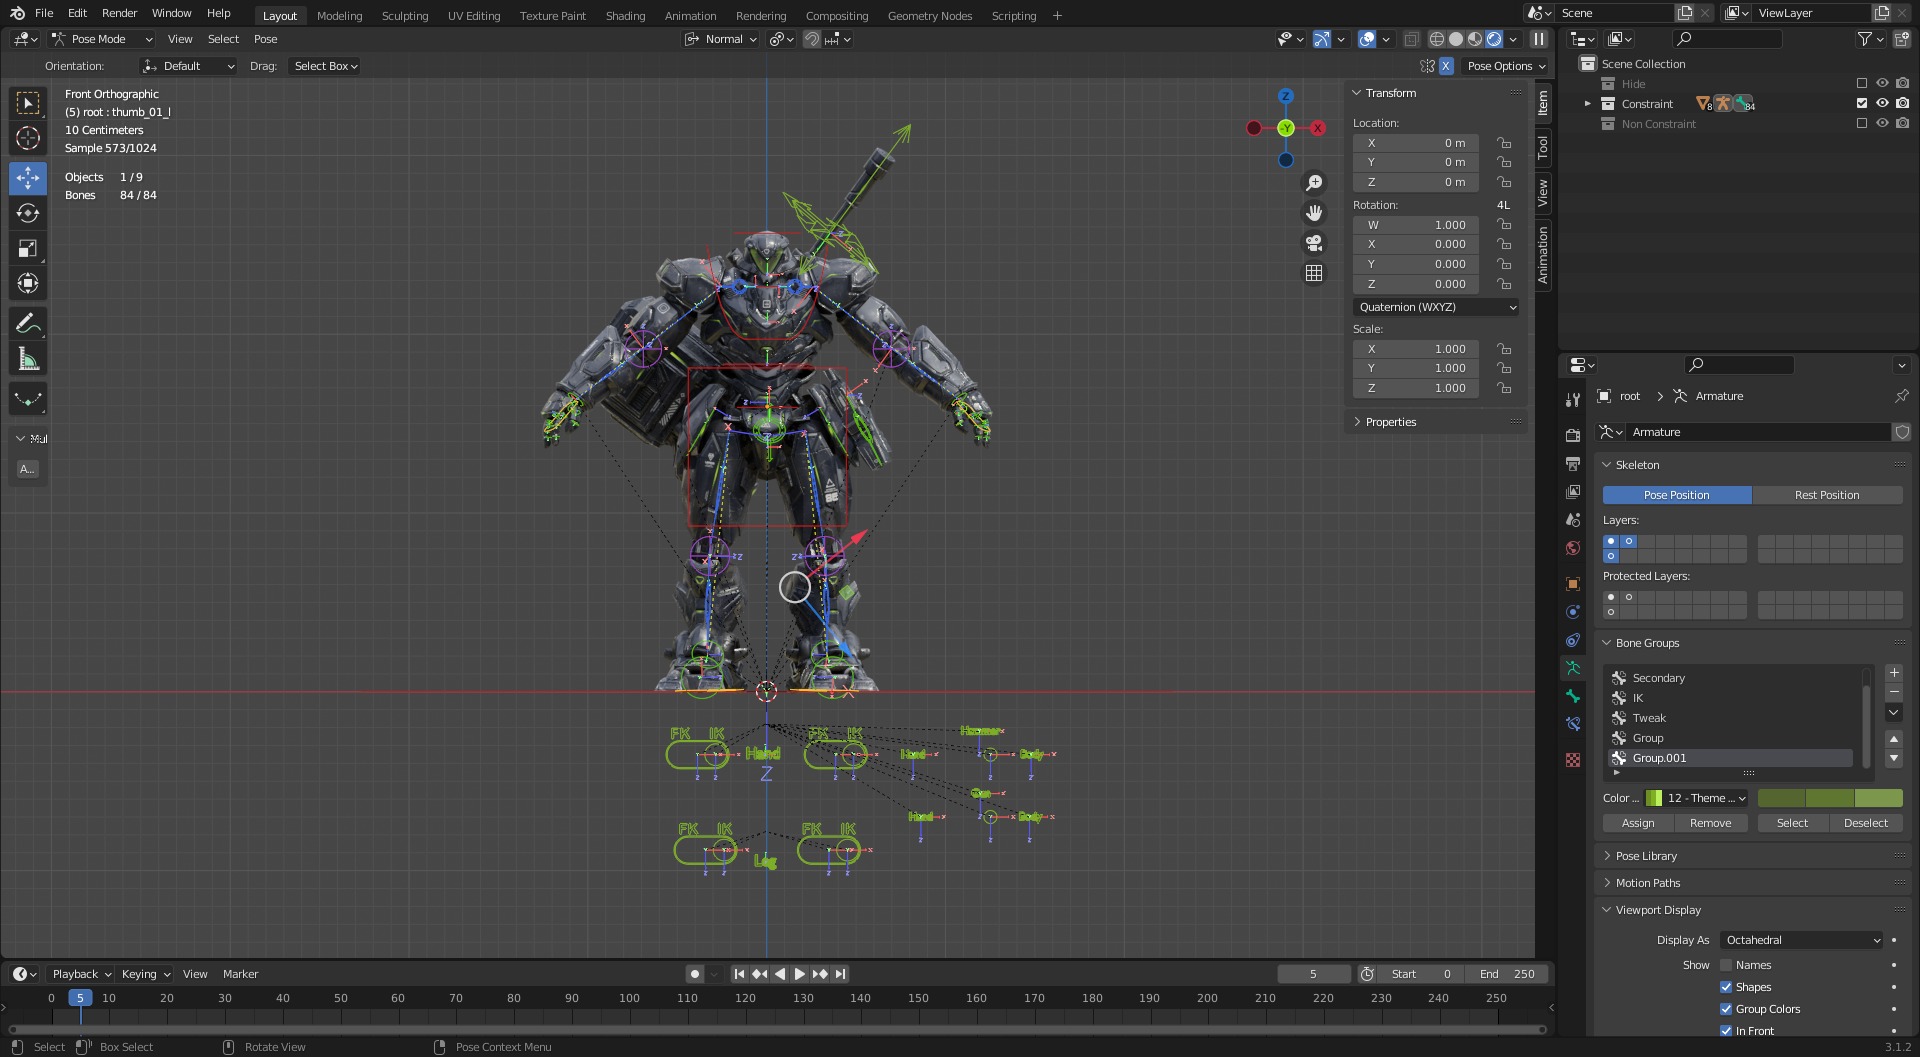
Task: Lock the Location X value
Action: coord(1504,143)
